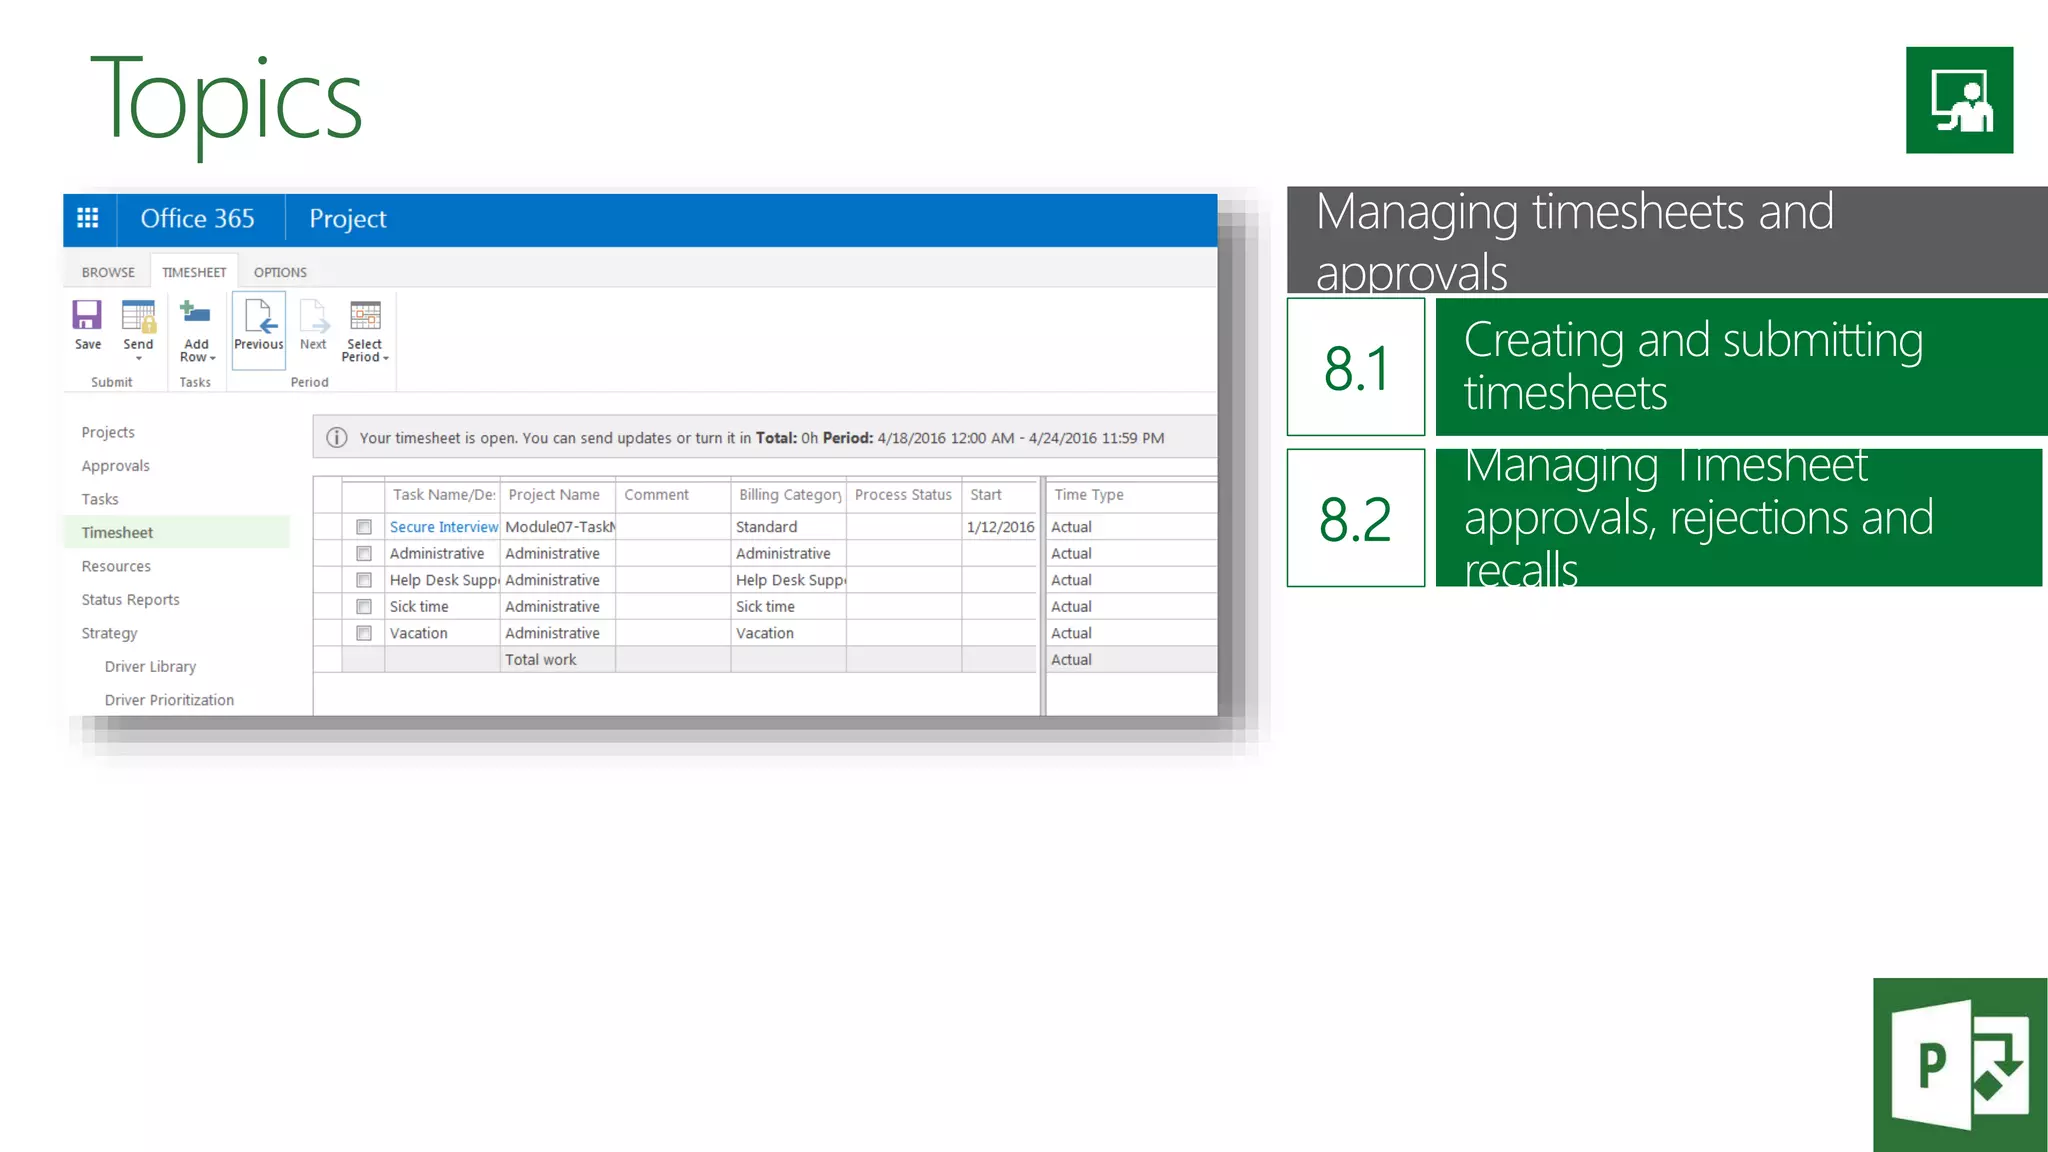Open the Office 365 app launcher grid
The width and height of the screenshot is (2048, 1152).
click(88, 218)
